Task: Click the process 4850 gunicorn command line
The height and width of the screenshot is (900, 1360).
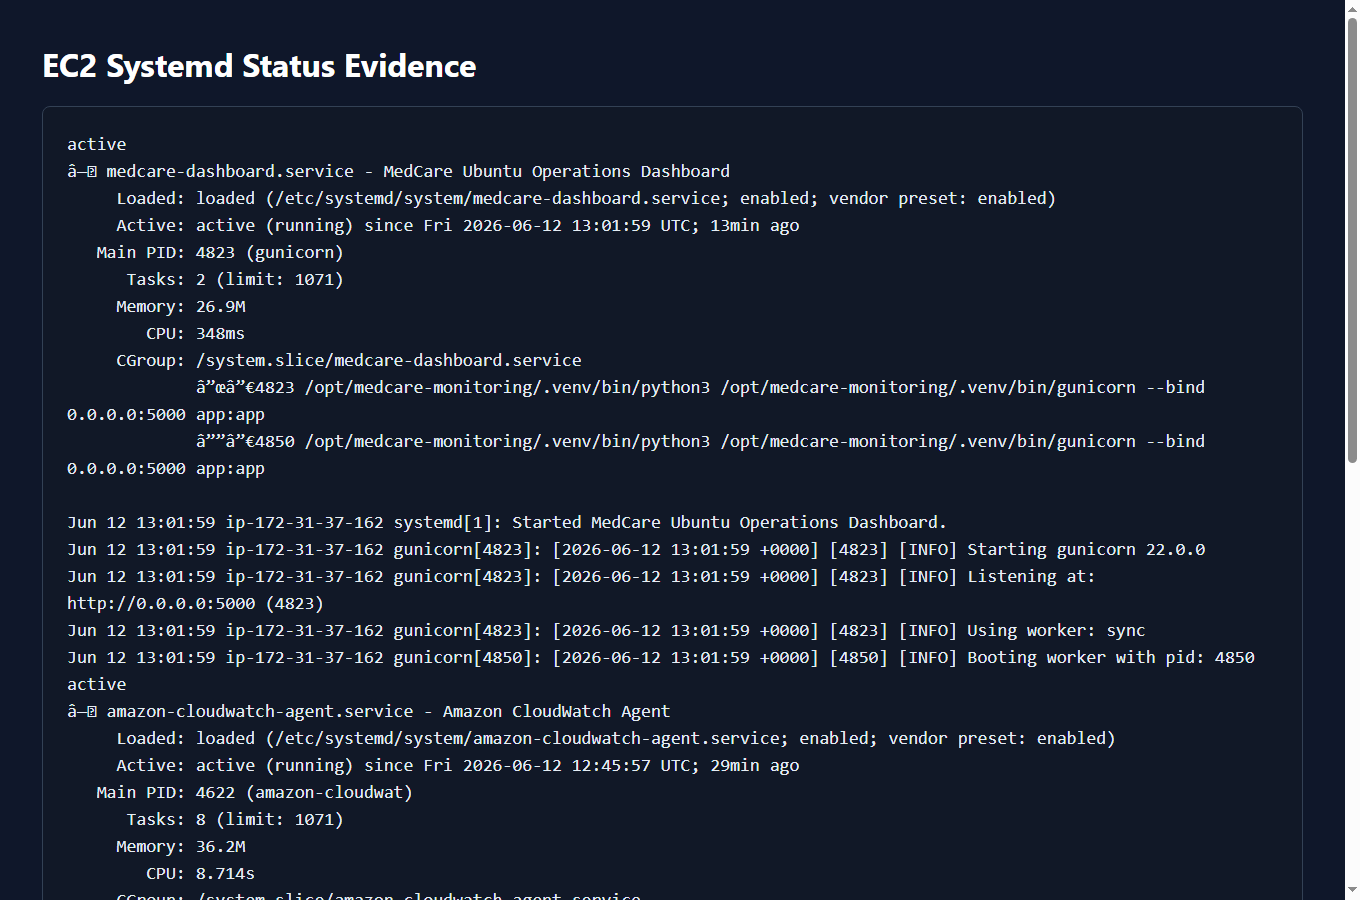Action: pyautogui.click(x=636, y=454)
